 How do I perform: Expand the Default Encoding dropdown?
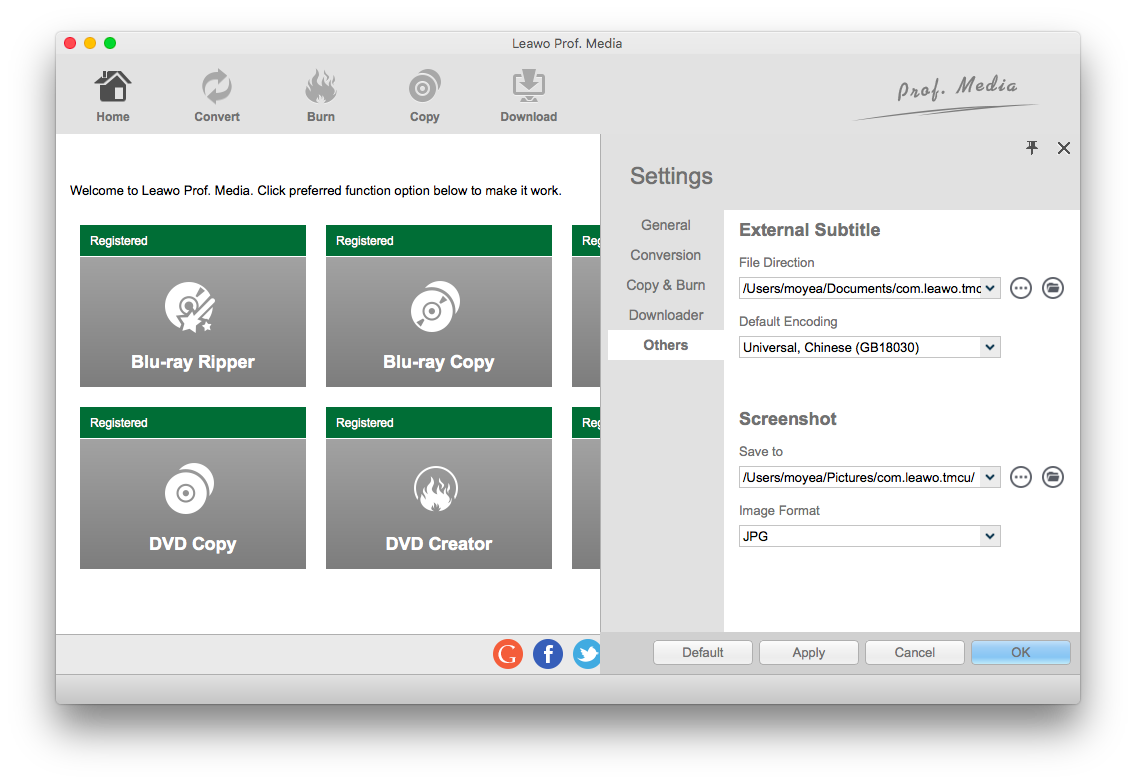[989, 347]
